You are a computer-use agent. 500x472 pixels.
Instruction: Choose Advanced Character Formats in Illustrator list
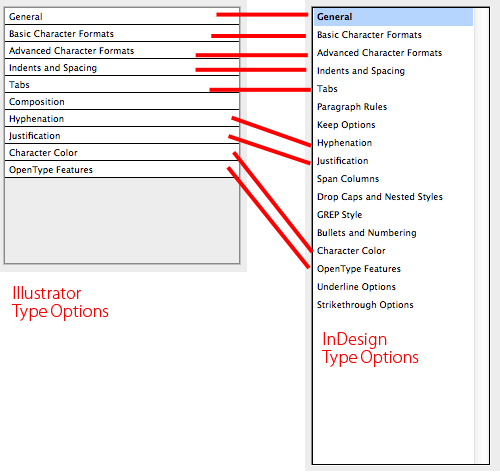tap(122, 50)
